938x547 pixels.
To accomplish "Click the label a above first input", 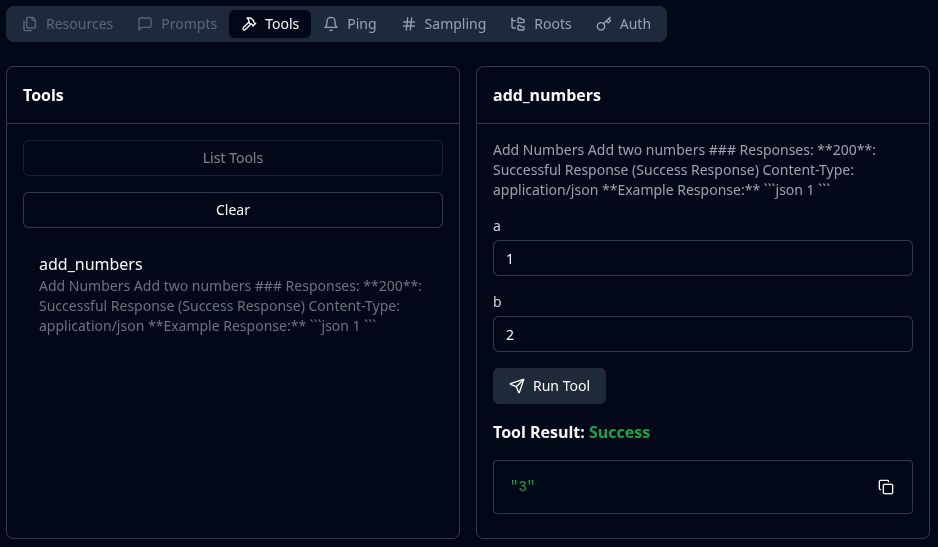I will (497, 226).
